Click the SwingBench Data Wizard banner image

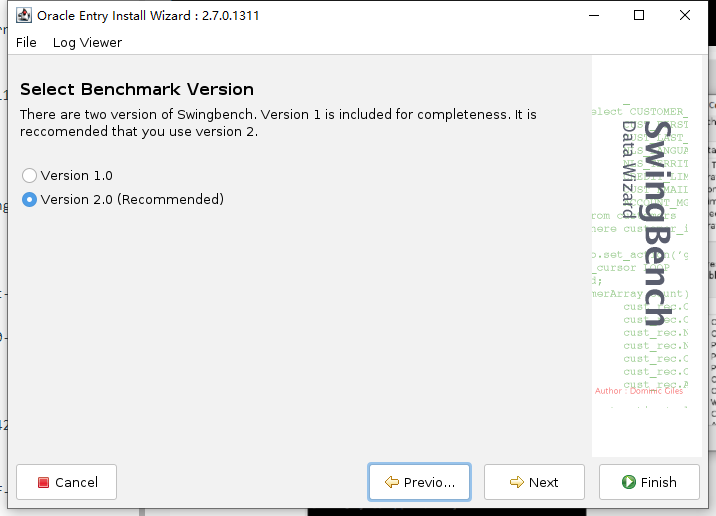pos(647,256)
